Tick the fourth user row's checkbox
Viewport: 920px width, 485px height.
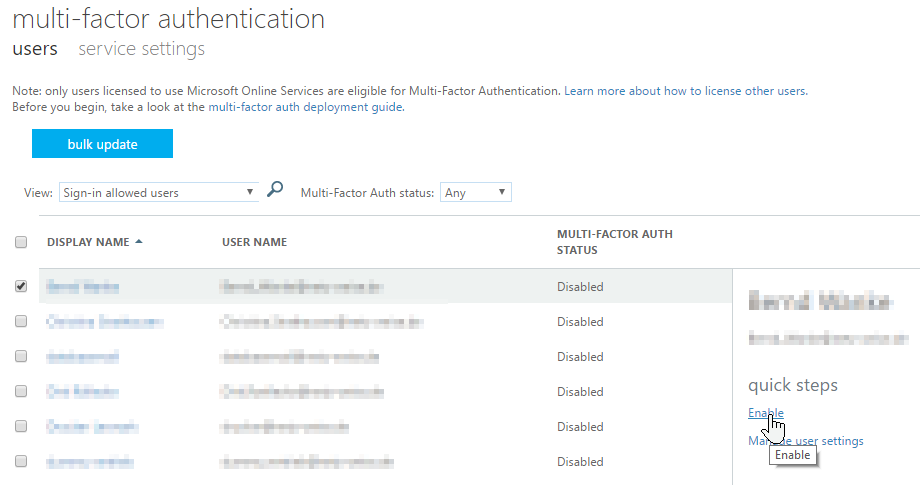[21, 391]
